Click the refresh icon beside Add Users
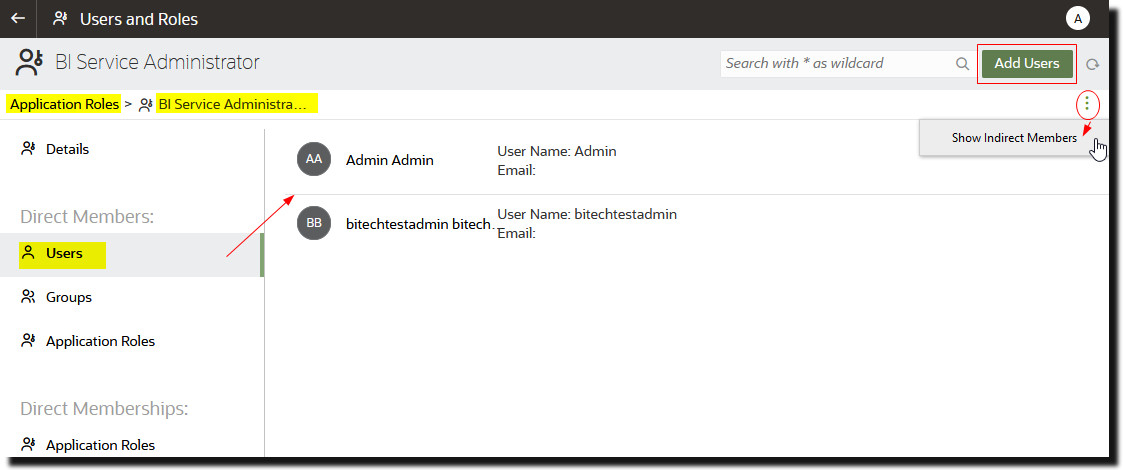Screen dimensions: 1123x470 tap(1092, 64)
